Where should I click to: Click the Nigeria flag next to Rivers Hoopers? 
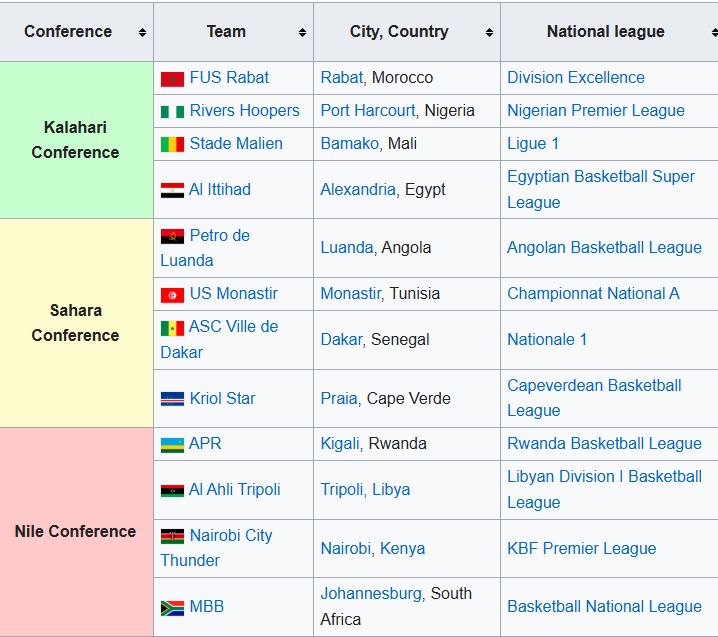172,111
